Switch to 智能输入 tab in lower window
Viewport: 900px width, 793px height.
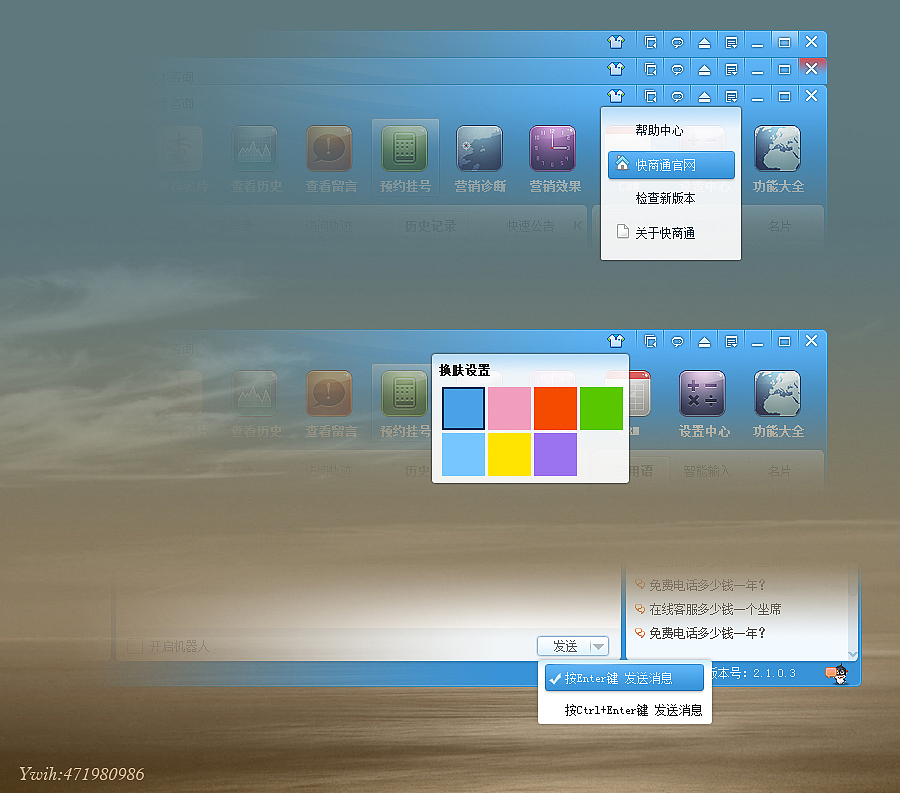[x=707, y=471]
